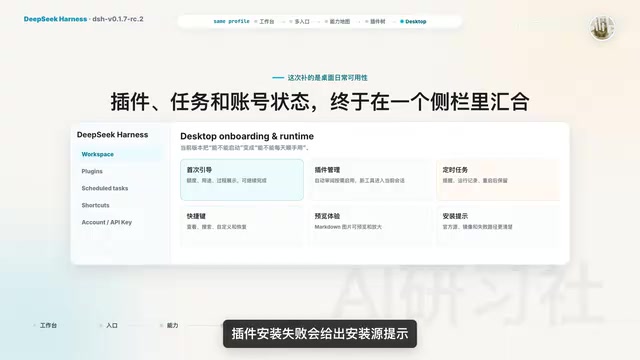The image size is (640, 360).
Task: Click the Markdown 图片可预览和放大 description
Action: coord(348,227)
